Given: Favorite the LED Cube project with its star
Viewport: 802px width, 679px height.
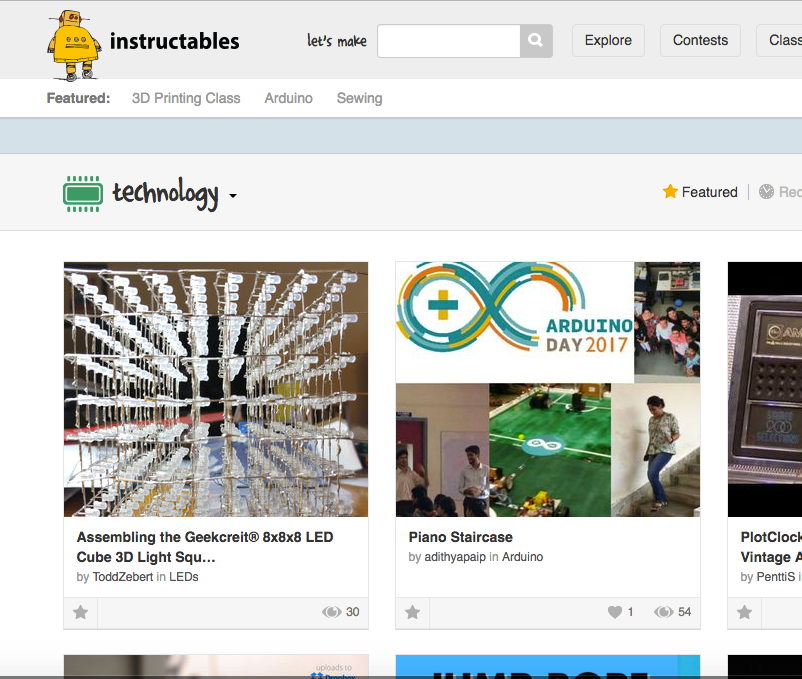Looking at the screenshot, I should pyautogui.click(x=80, y=612).
